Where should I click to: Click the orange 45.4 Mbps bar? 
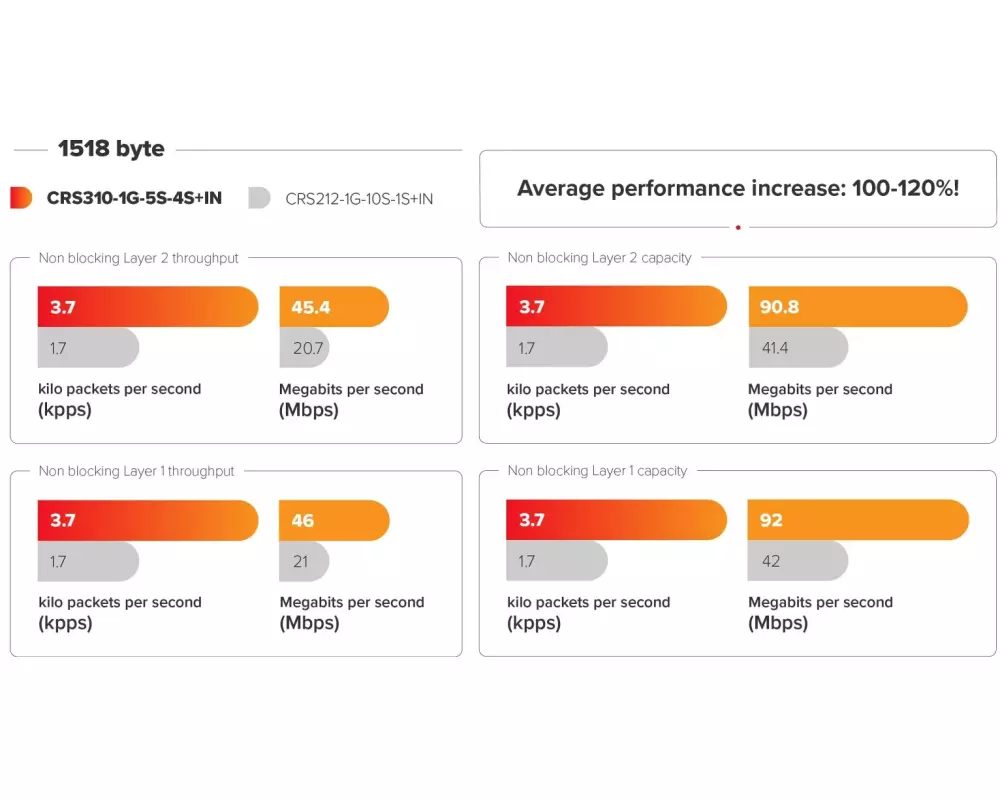(334, 307)
